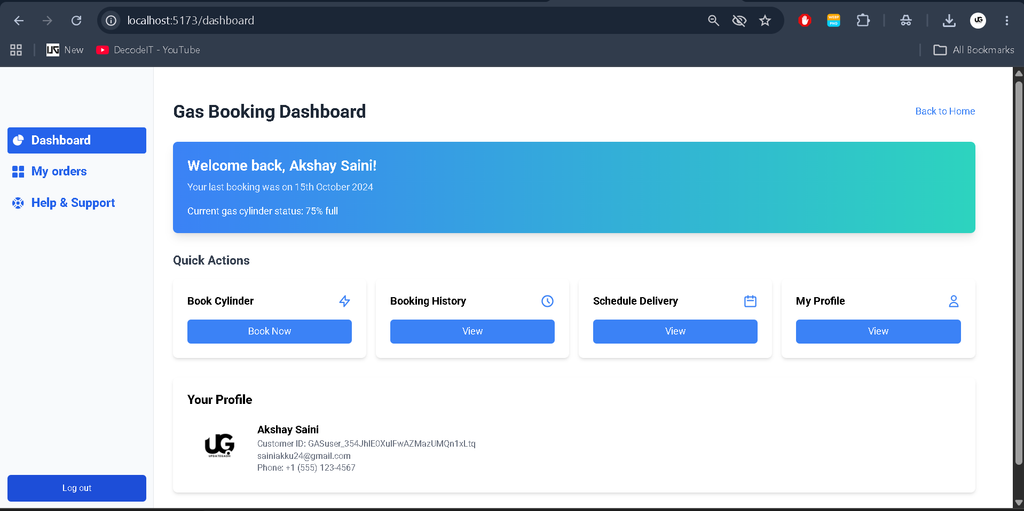
Task: Click the Your Profile heading
Action: click(219, 400)
